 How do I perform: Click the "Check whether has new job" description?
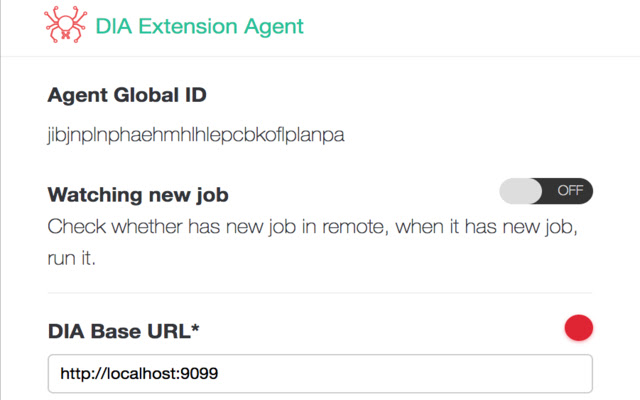(x=313, y=226)
